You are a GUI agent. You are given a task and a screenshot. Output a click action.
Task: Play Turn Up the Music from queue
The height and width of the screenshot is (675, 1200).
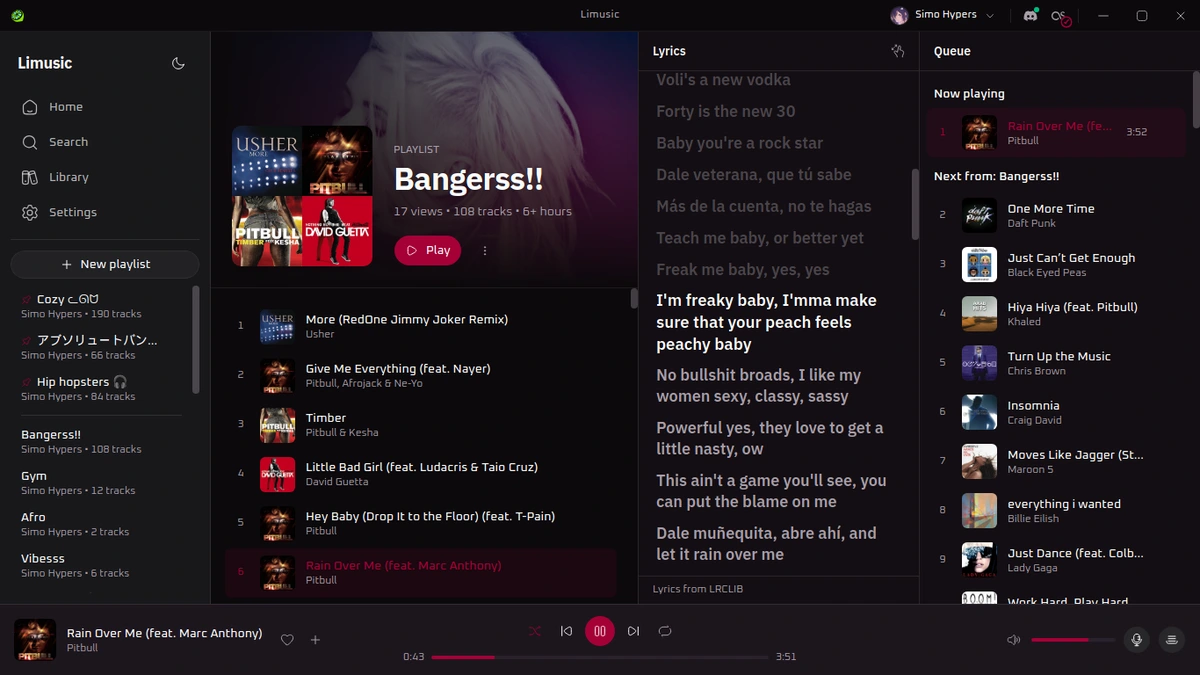tap(1056, 363)
